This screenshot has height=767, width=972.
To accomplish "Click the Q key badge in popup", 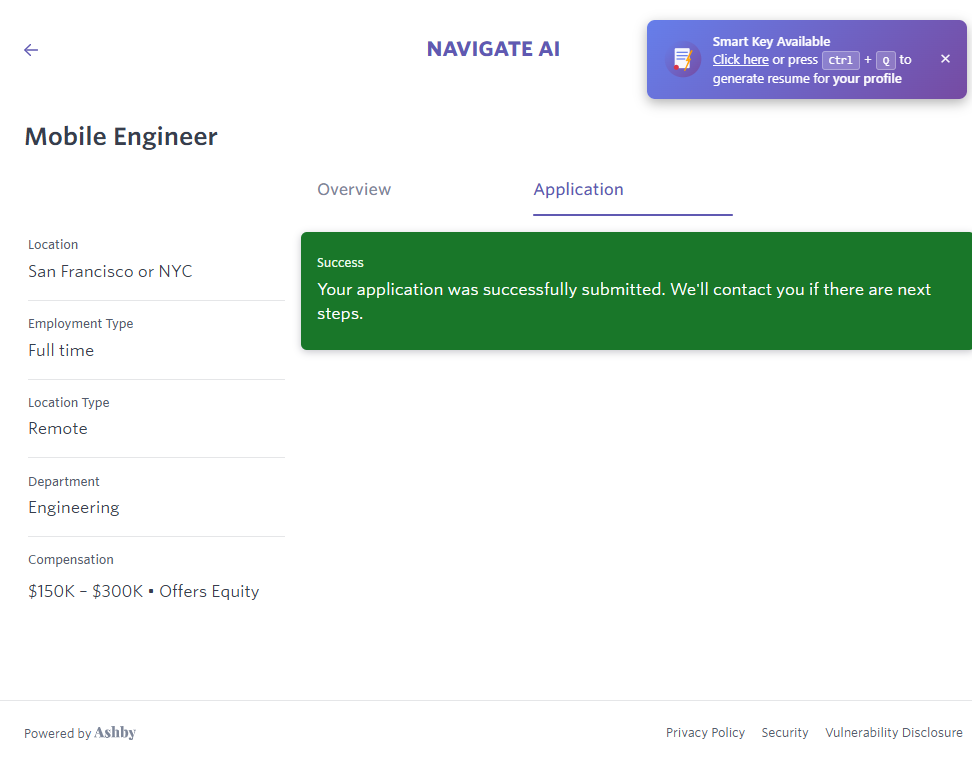I will [885, 60].
